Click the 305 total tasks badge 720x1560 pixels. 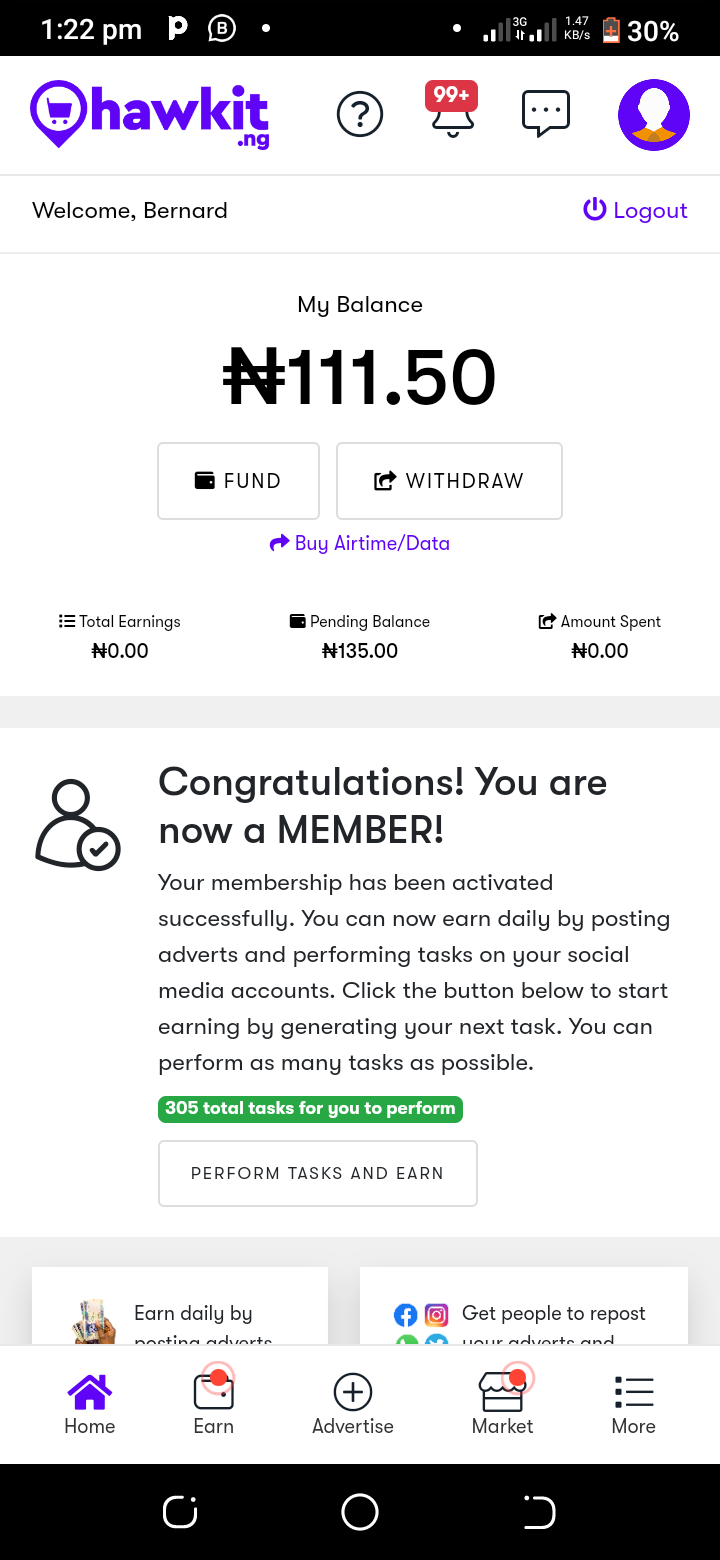click(x=310, y=1108)
